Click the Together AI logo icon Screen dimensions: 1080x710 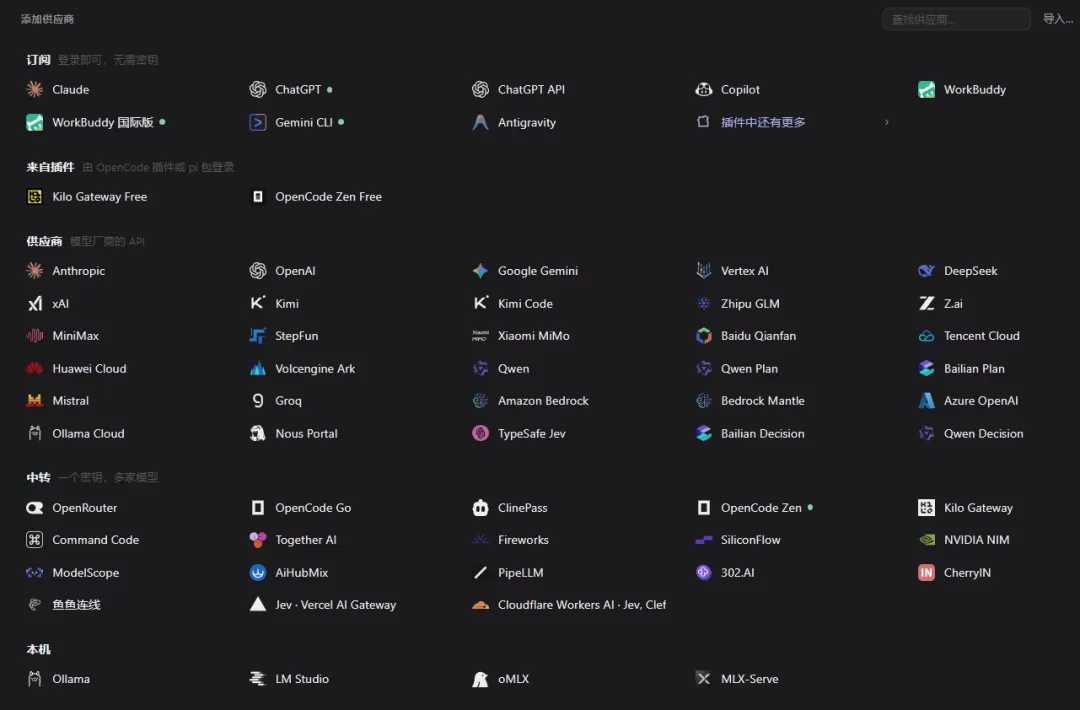coord(258,540)
